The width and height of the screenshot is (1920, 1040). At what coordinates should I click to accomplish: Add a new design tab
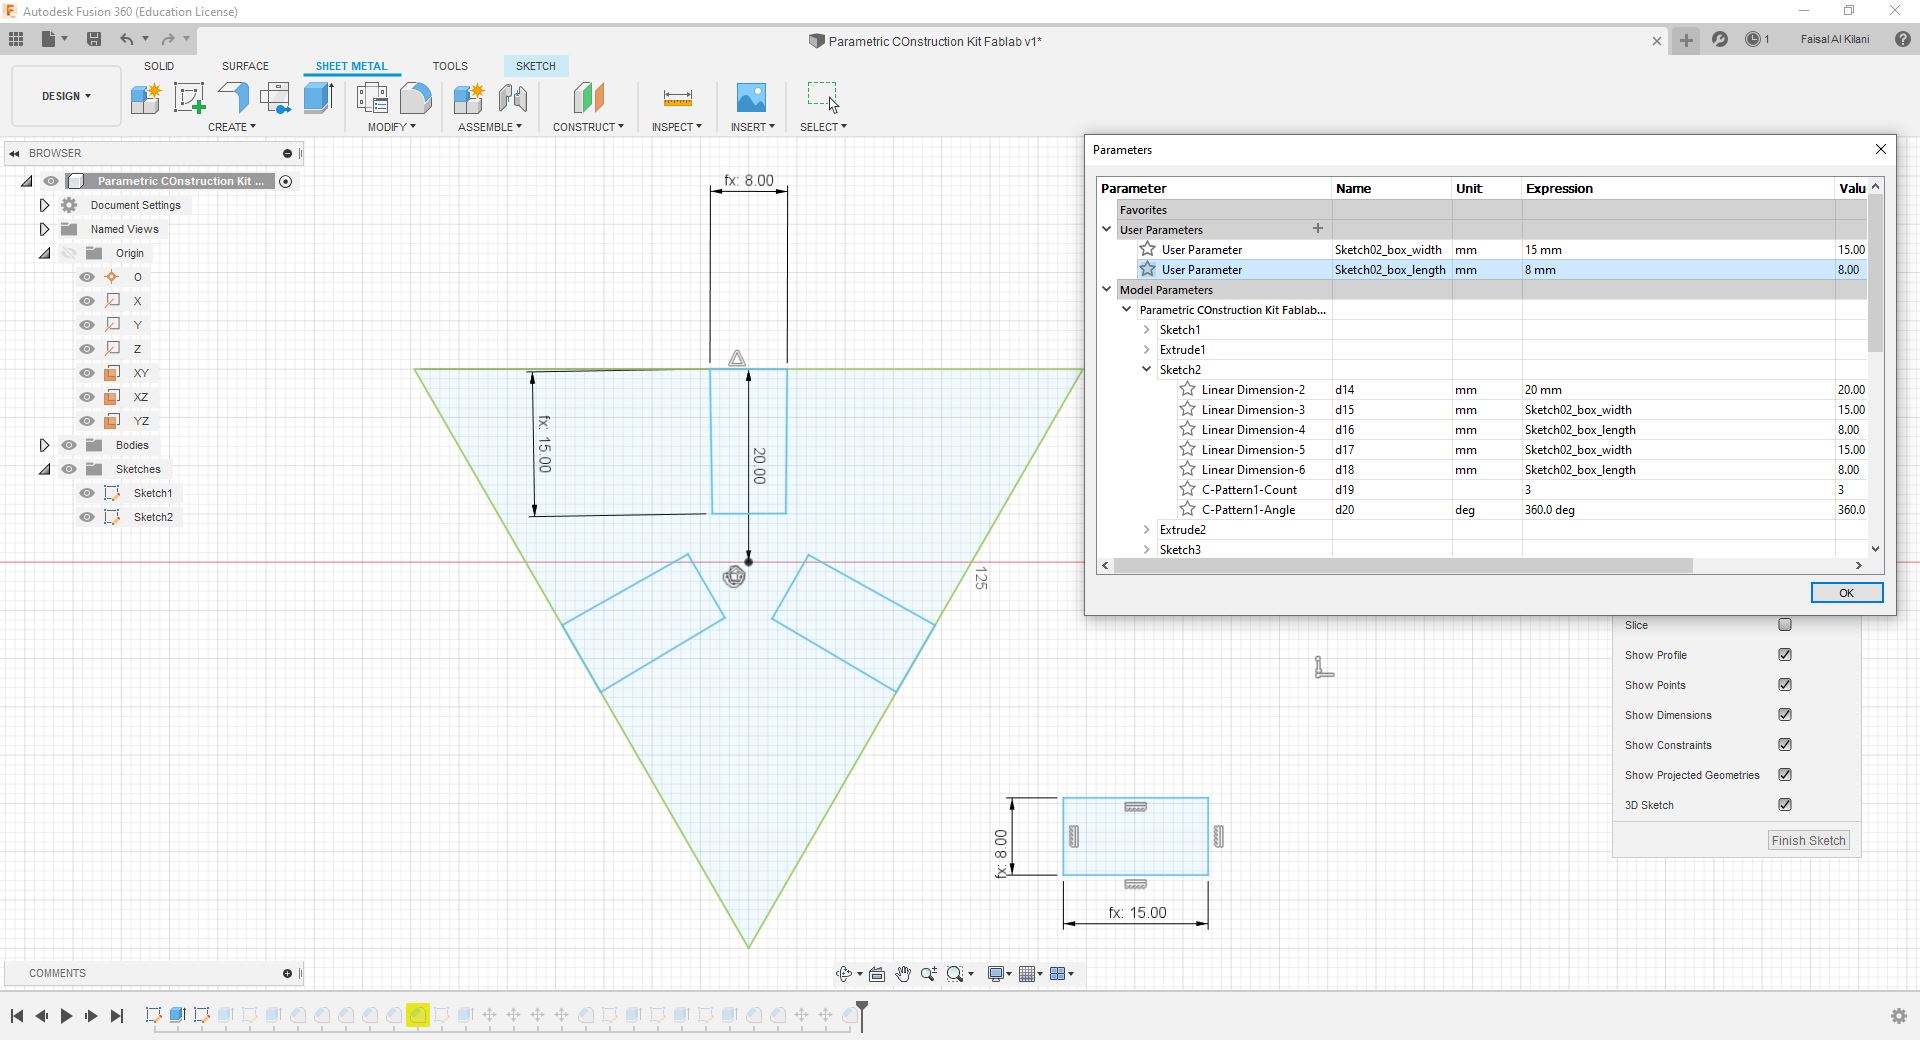pos(1686,40)
